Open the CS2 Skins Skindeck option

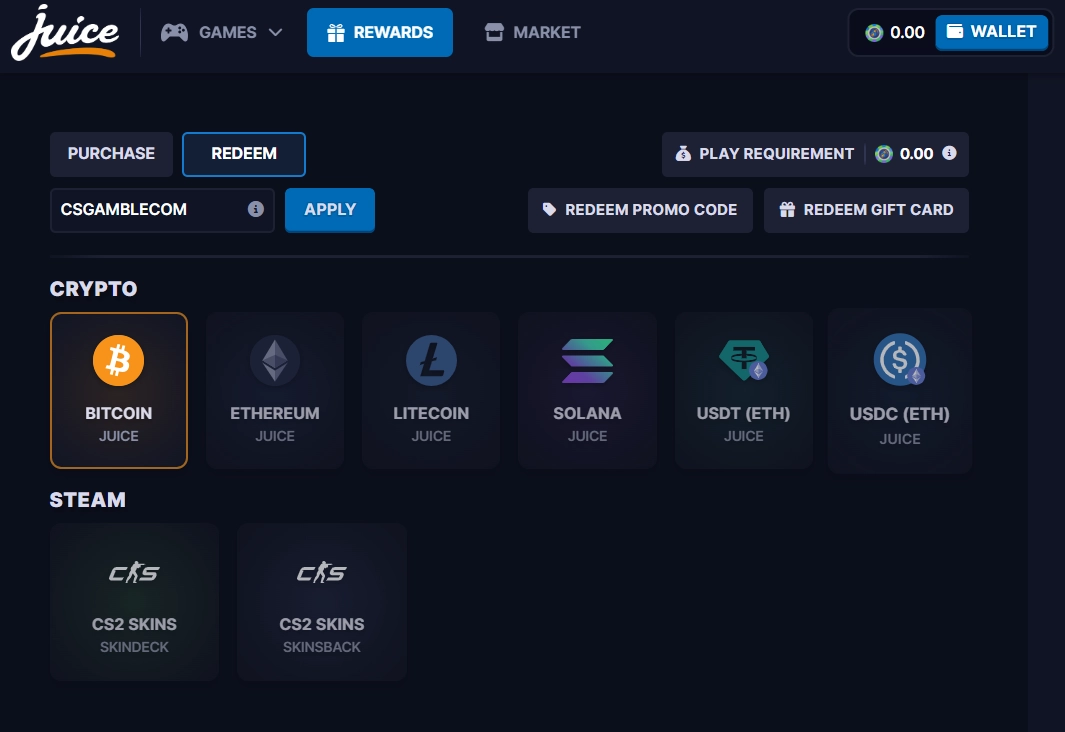click(x=133, y=601)
